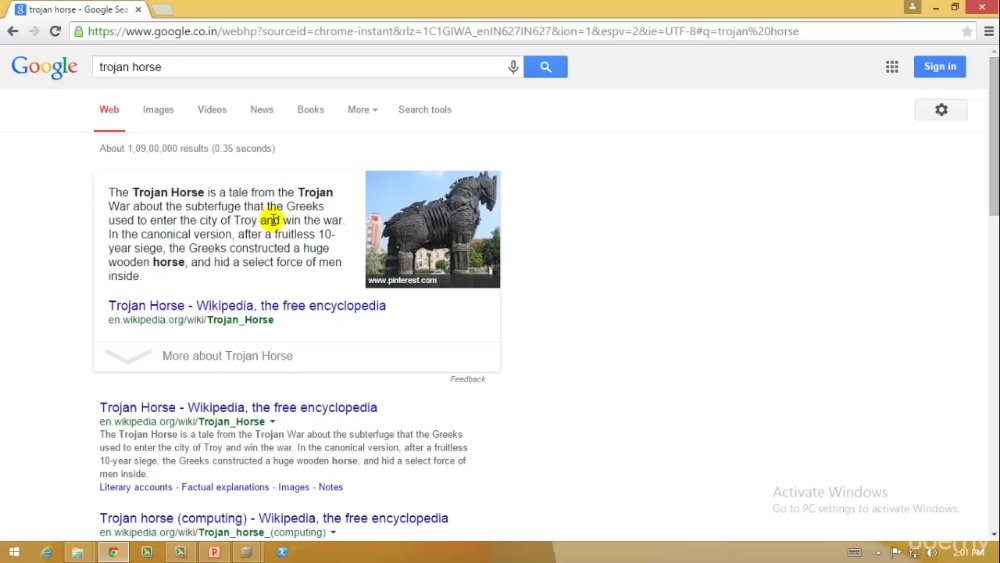The width and height of the screenshot is (1000, 563).
Task: Open the Trojan horse statue thumbnail
Action: [x=432, y=229]
